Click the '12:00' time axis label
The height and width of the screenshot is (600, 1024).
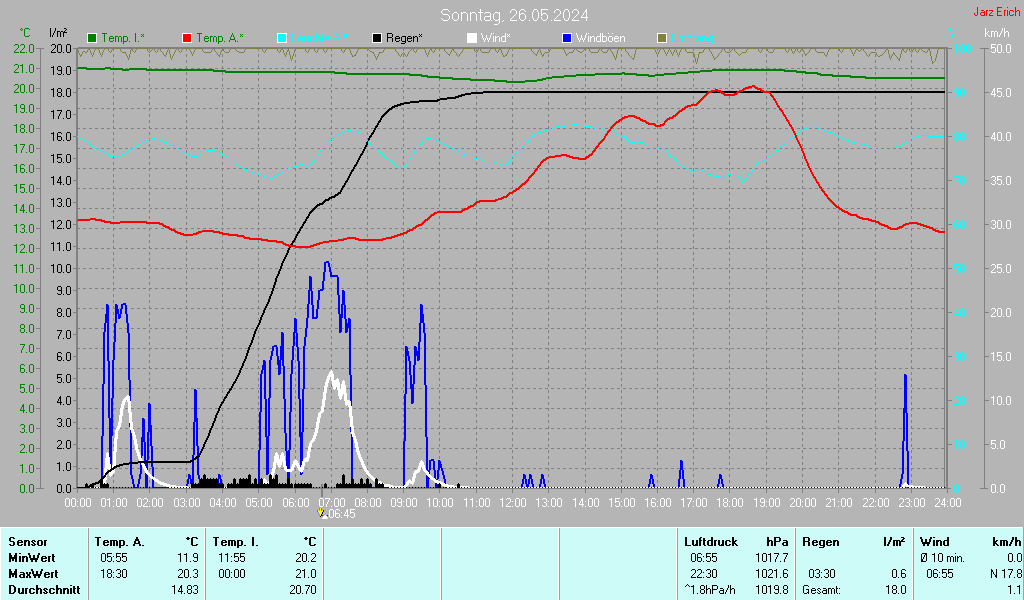pos(513,503)
